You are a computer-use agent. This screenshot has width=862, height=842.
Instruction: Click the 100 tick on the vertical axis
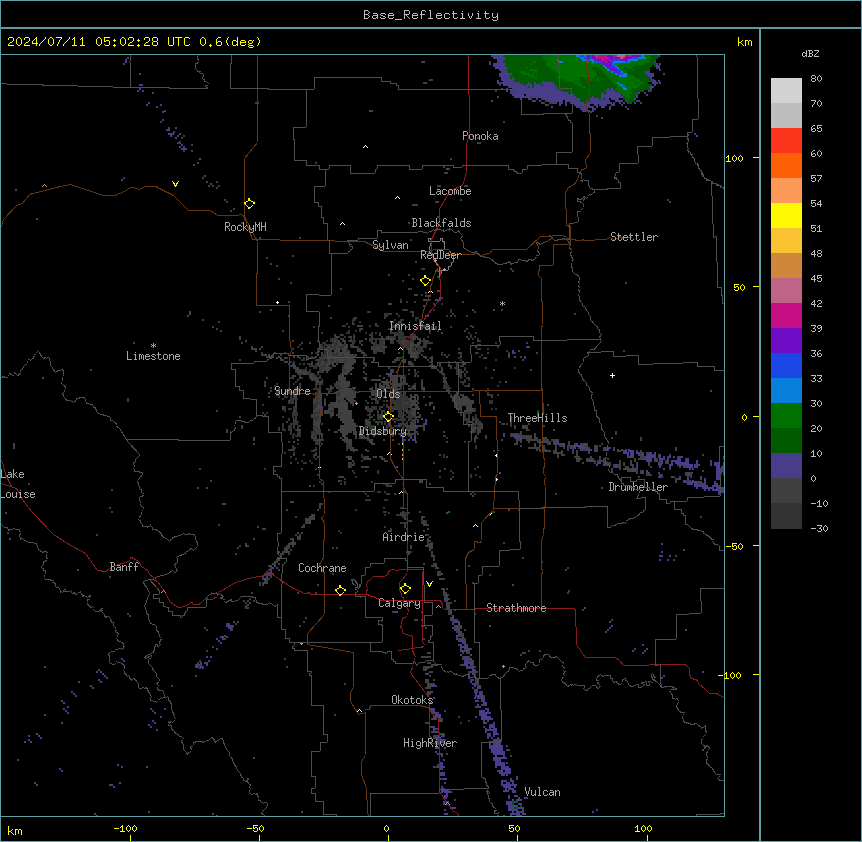734,158
